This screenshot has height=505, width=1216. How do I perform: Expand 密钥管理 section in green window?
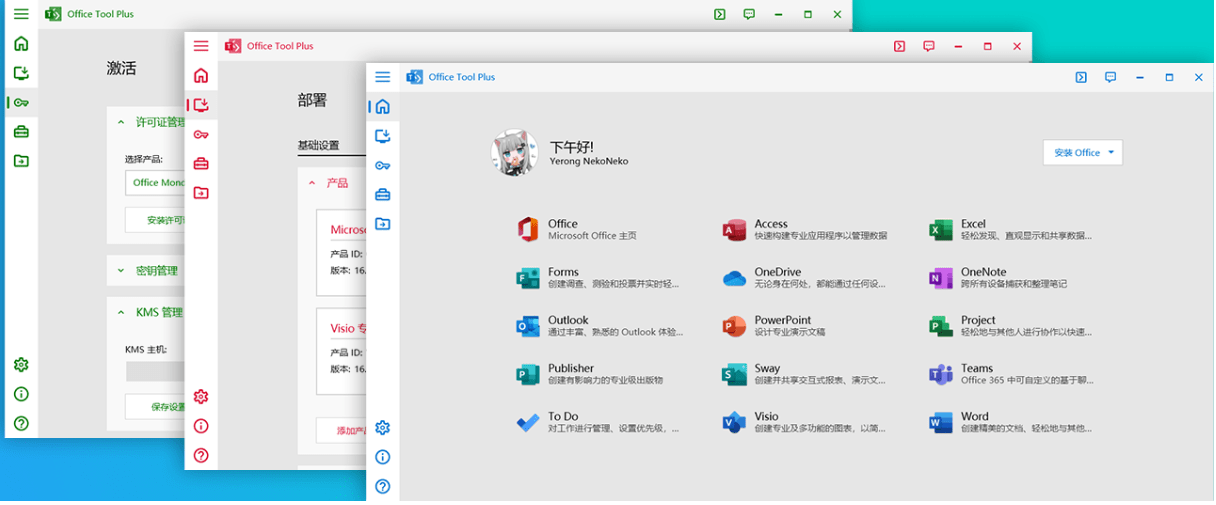click(122, 271)
